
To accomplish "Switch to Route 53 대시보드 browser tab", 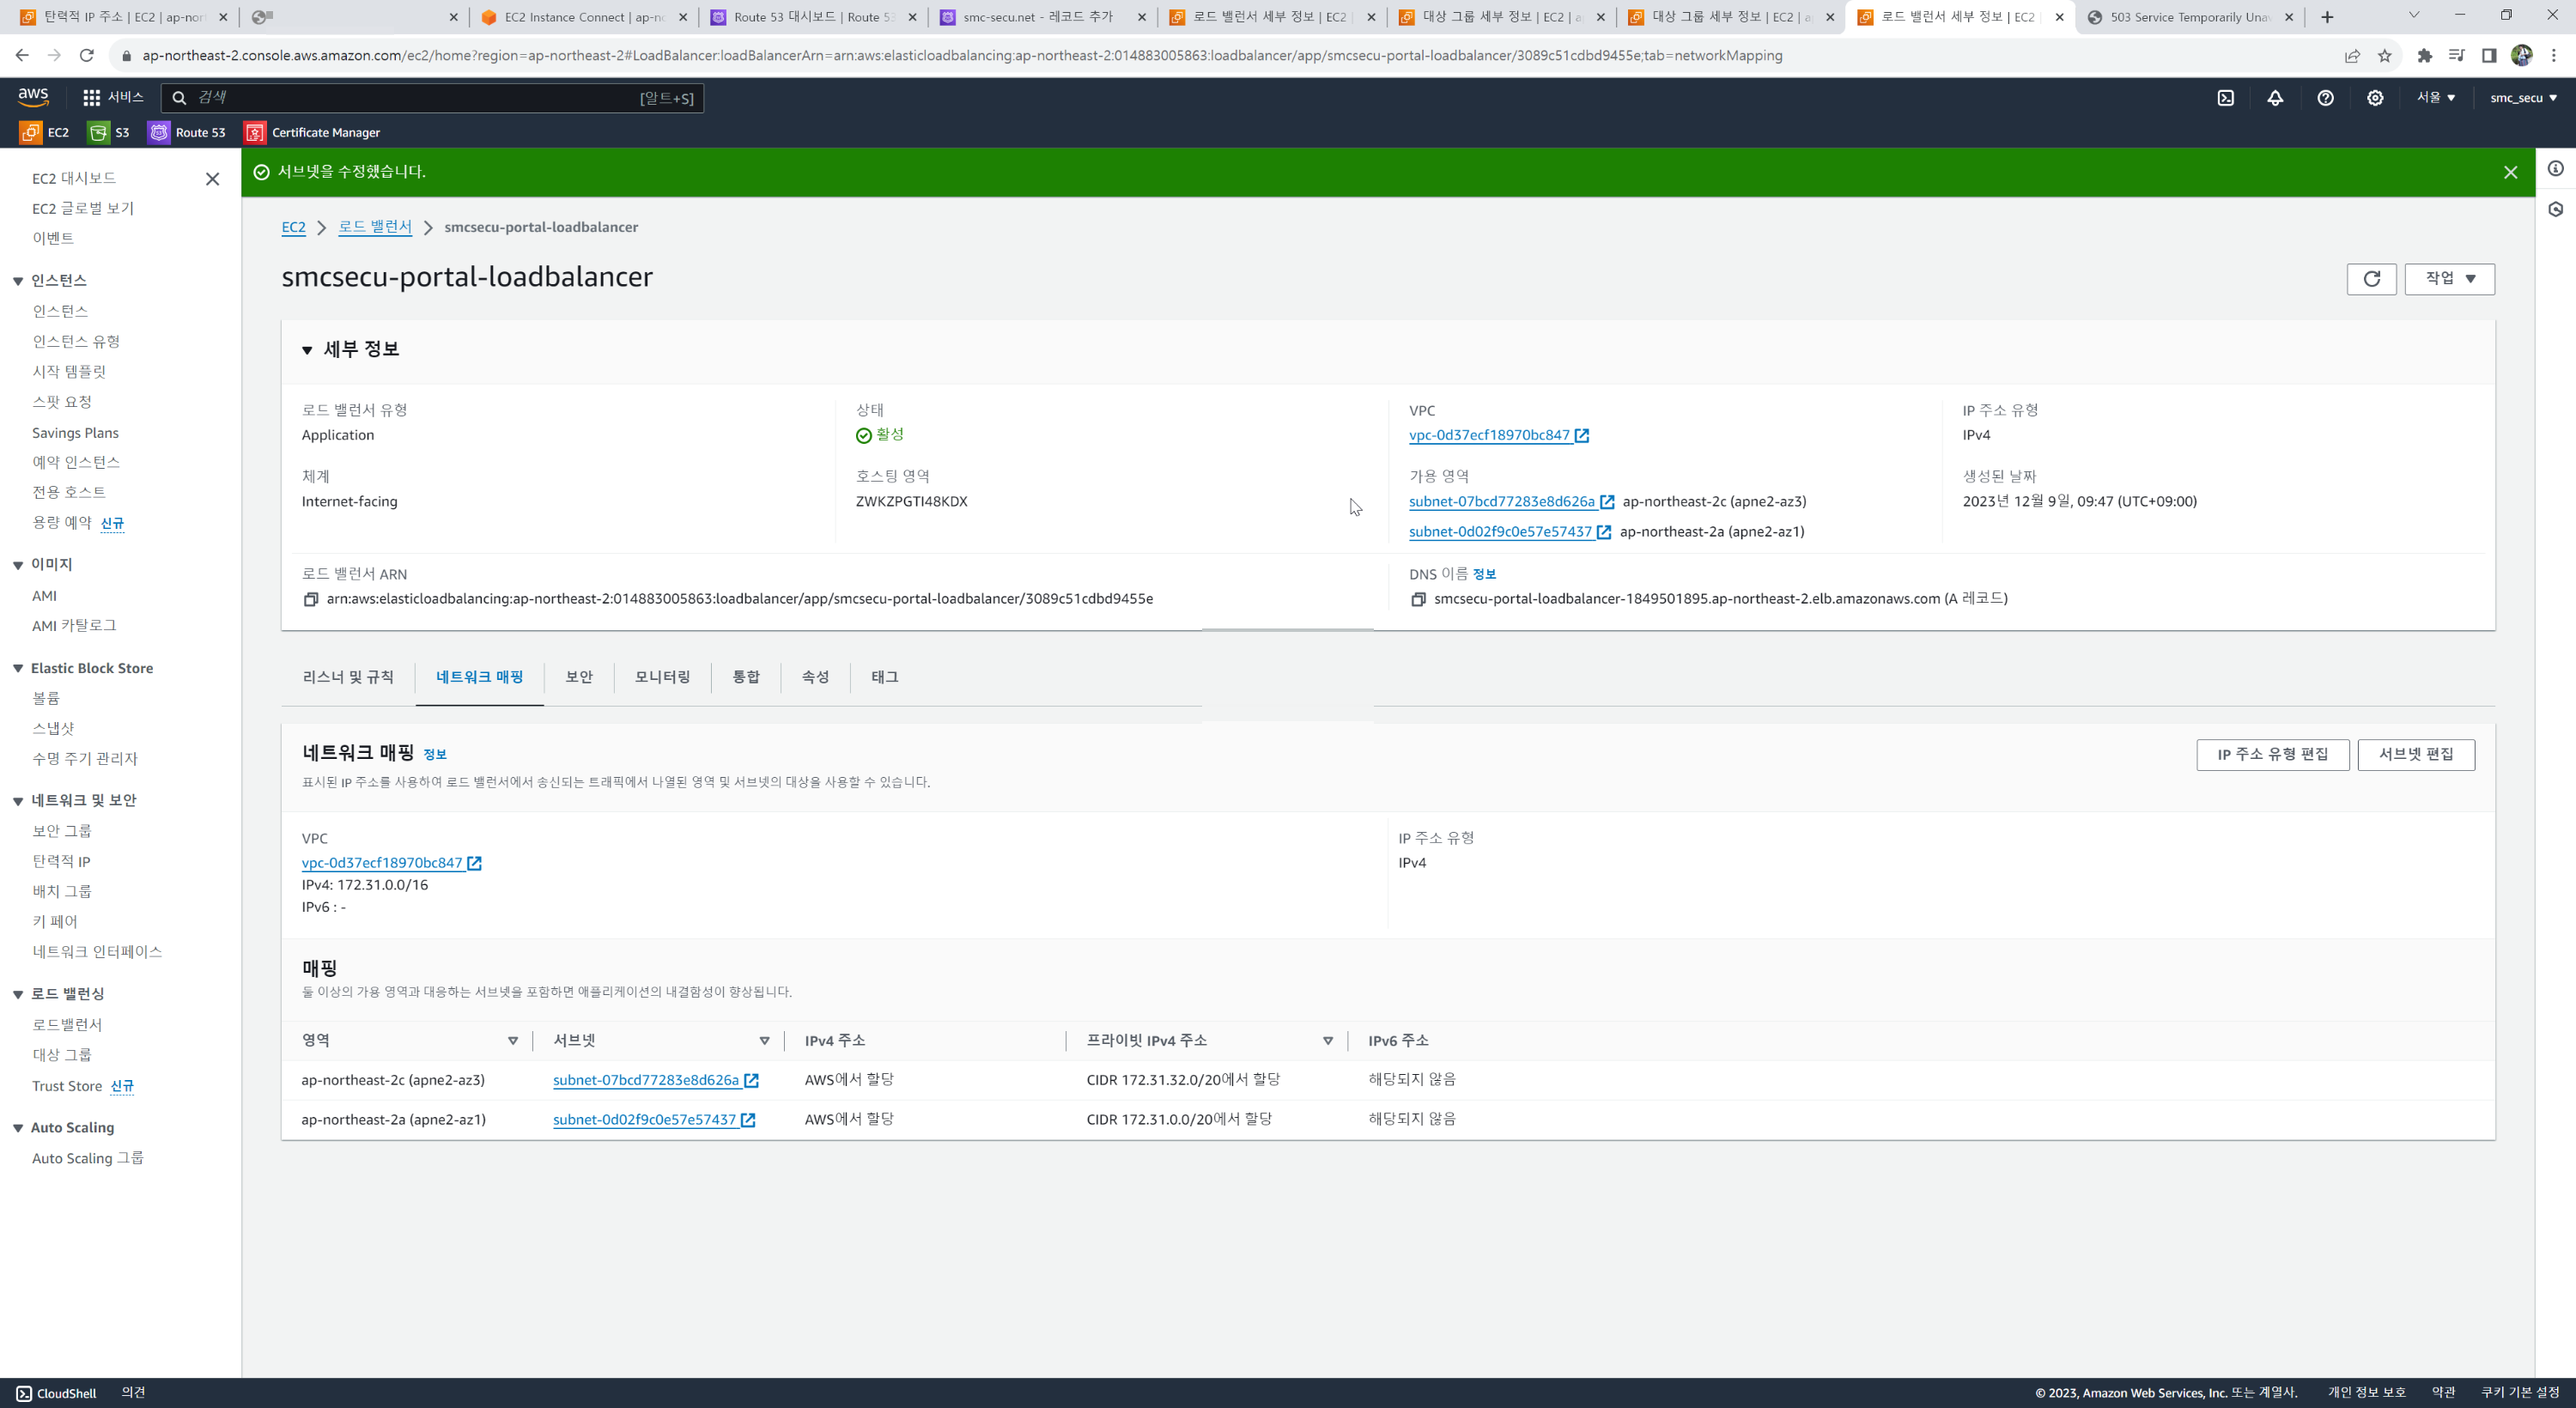I will click(x=813, y=17).
